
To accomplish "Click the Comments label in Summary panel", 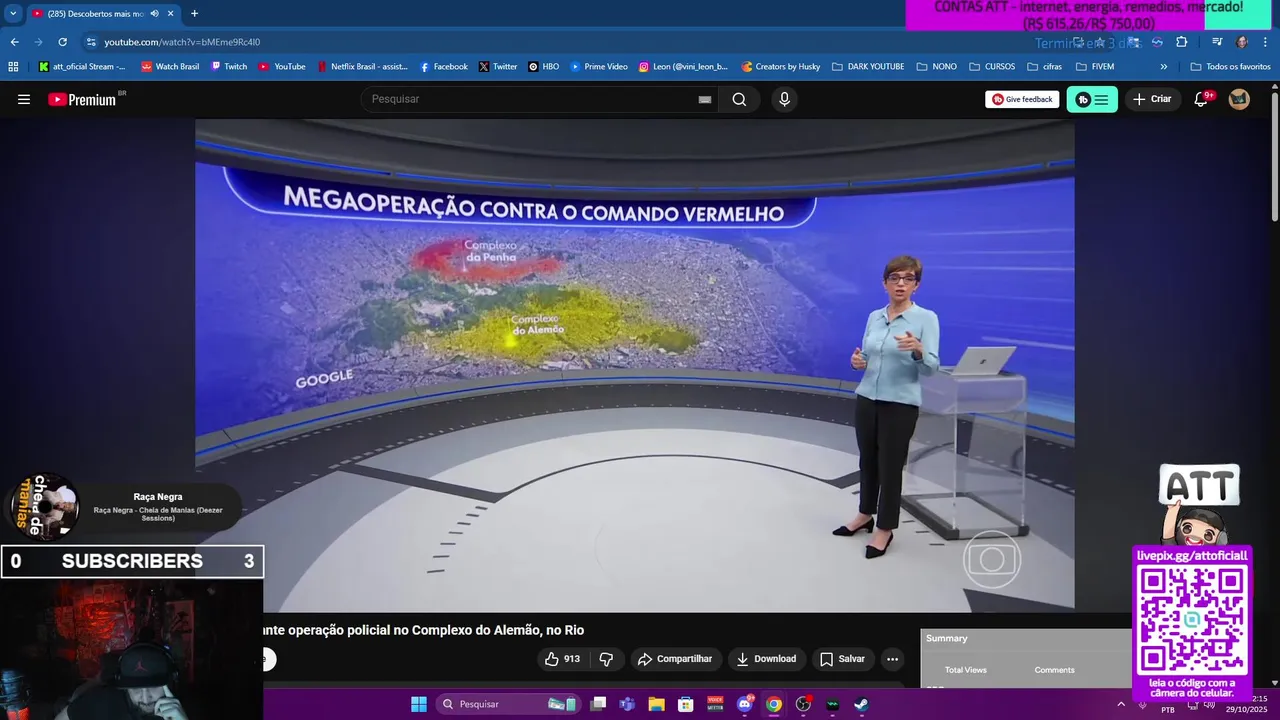I will tap(1054, 670).
